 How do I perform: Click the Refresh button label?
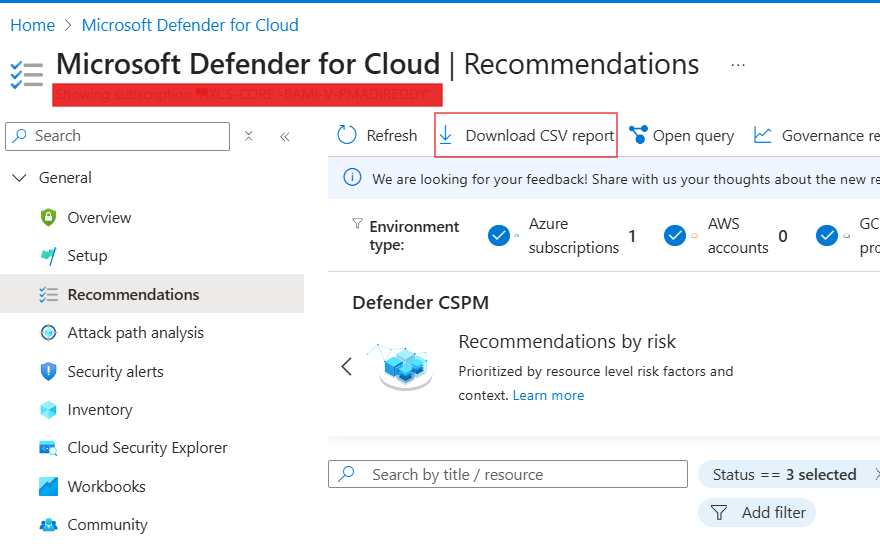pyautogui.click(x=392, y=135)
